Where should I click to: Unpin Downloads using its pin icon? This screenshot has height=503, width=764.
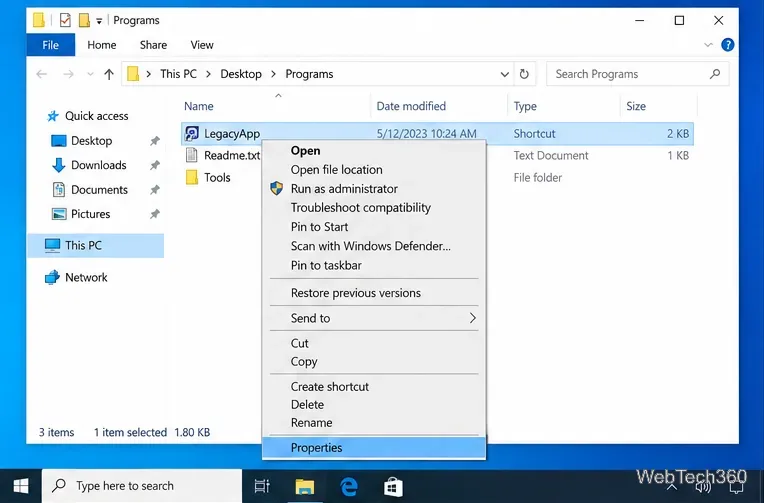[154, 165]
